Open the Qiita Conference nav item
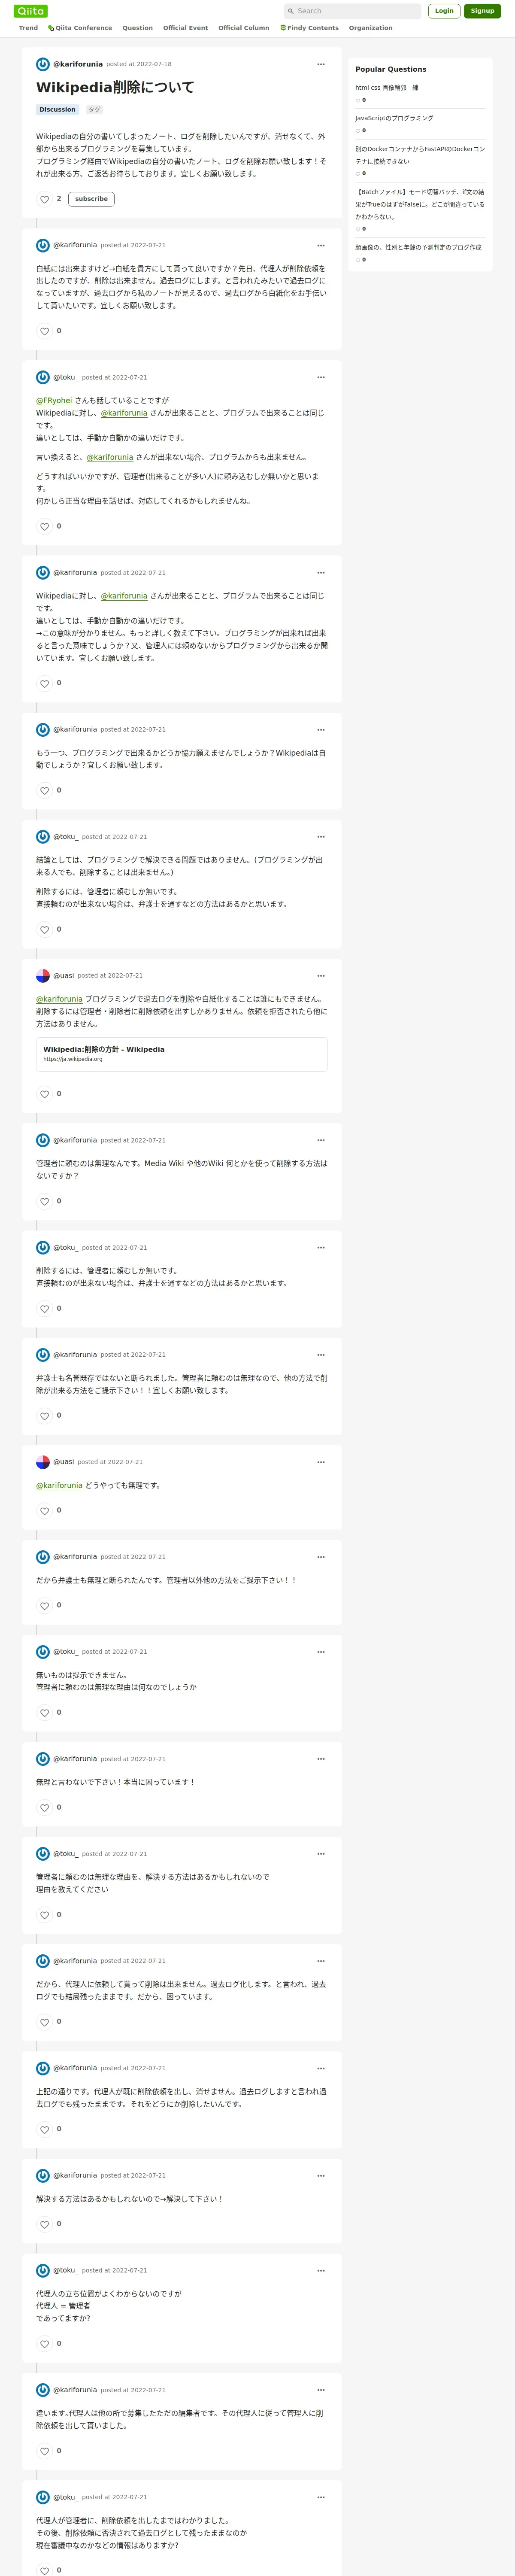This screenshot has height=2576, width=515. point(80,28)
